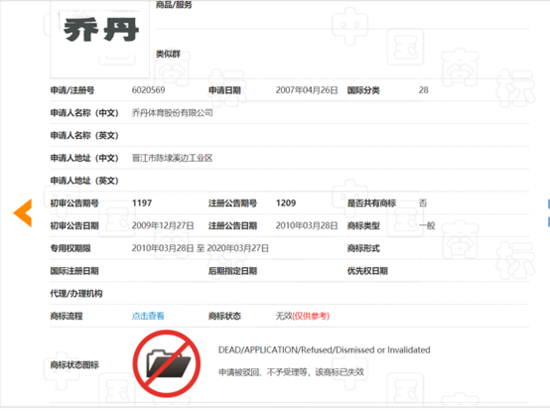Click the 商标形式 label
The image size is (550, 411).
[363, 248]
